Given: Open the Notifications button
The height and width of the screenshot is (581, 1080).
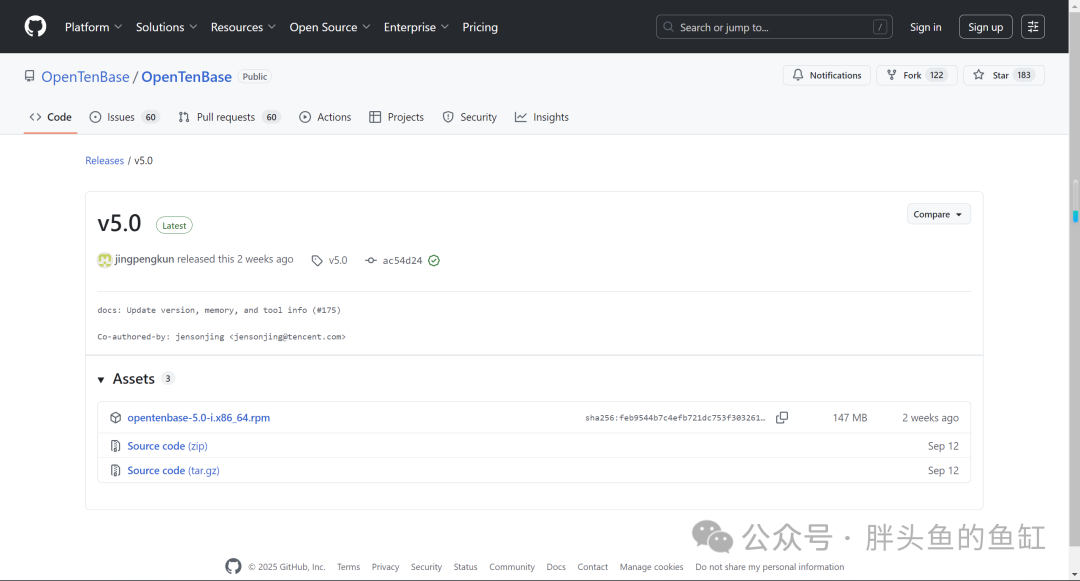Looking at the screenshot, I should pyautogui.click(x=827, y=75).
